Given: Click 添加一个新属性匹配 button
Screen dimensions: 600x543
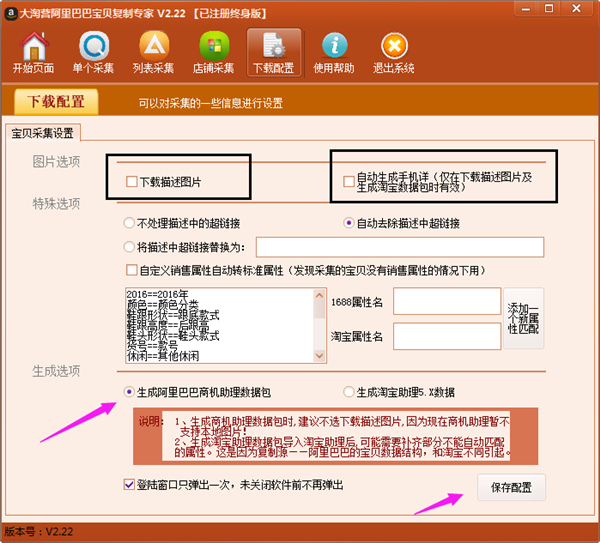Looking at the screenshot, I should click(523, 318).
